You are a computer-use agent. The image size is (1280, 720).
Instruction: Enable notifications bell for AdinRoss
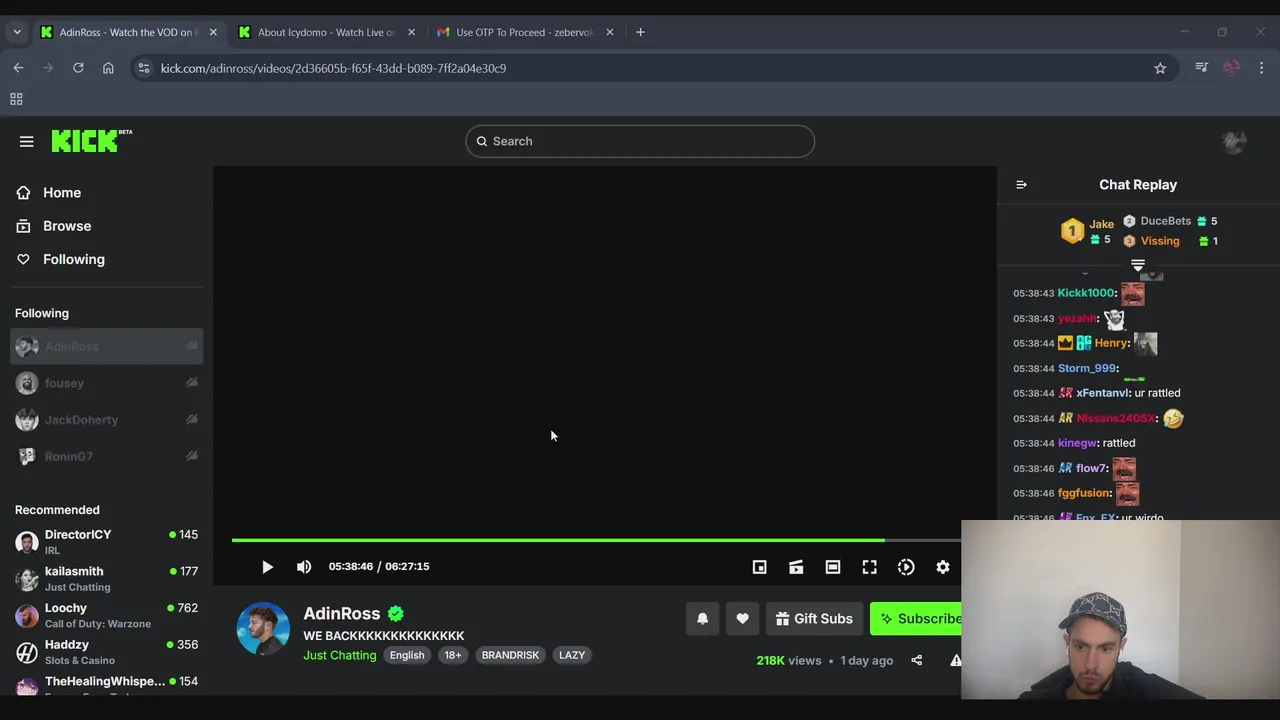(702, 619)
